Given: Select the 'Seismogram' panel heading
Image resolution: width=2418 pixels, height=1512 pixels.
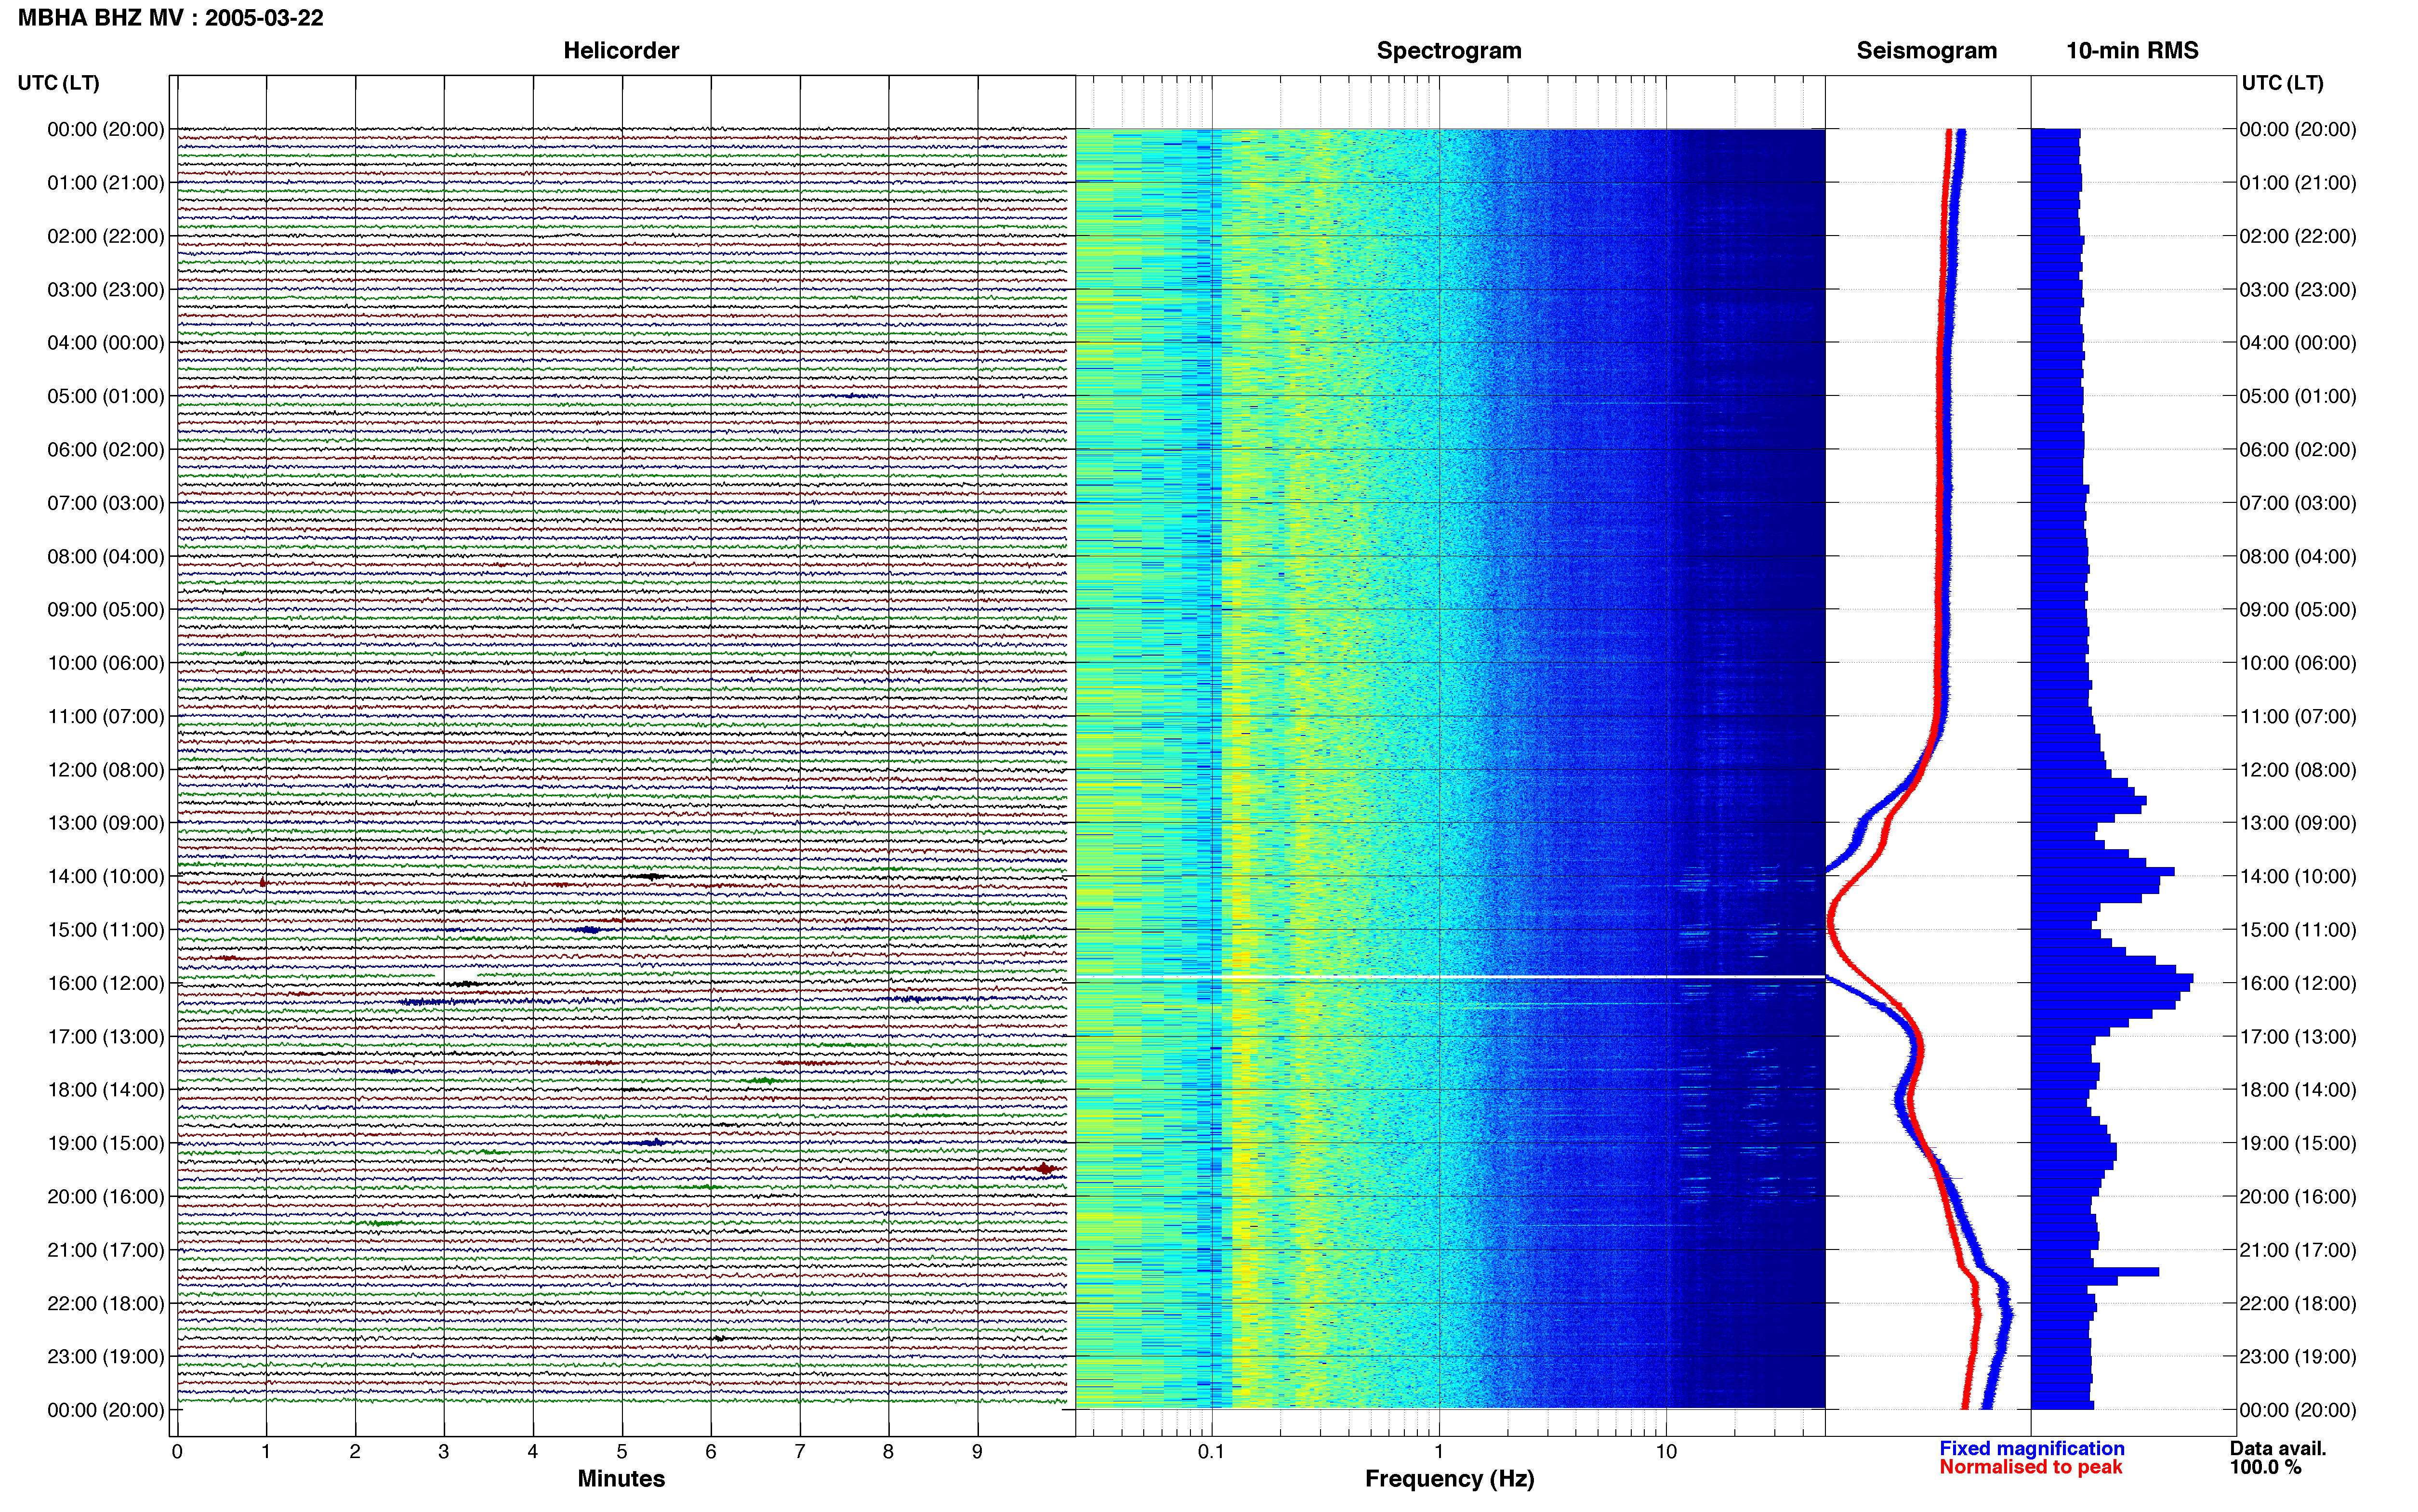Looking at the screenshot, I should click(1926, 51).
